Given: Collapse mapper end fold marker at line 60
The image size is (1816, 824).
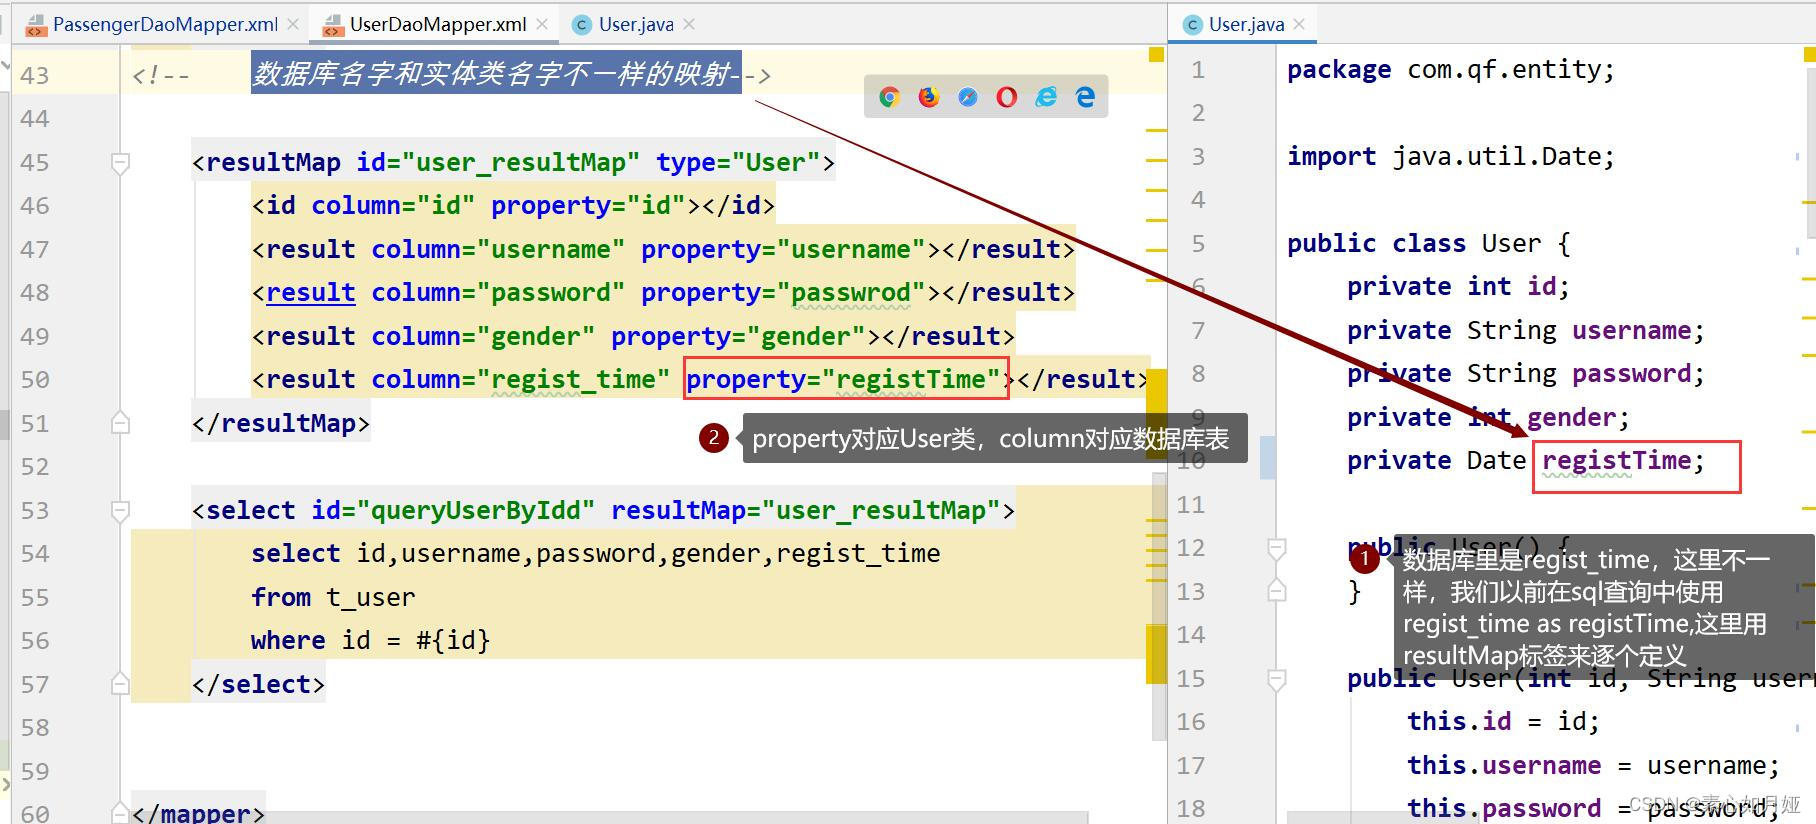Looking at the screenshot, I should 120,812.
